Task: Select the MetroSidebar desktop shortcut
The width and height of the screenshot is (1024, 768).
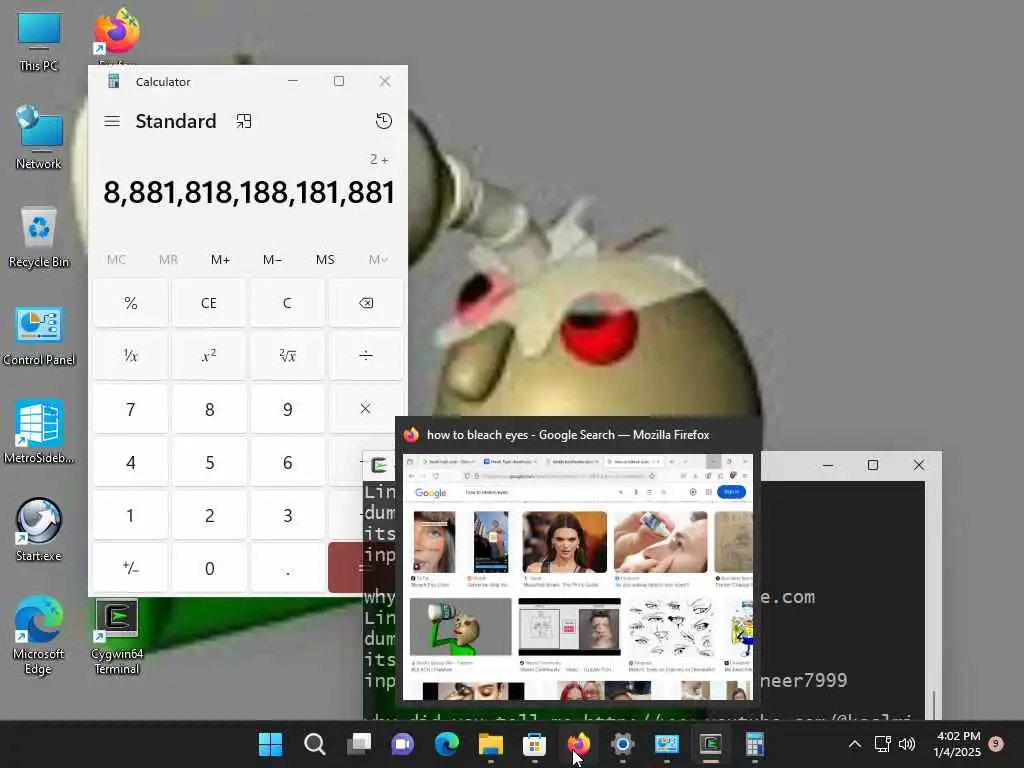Action: click(x=39, y=432)
